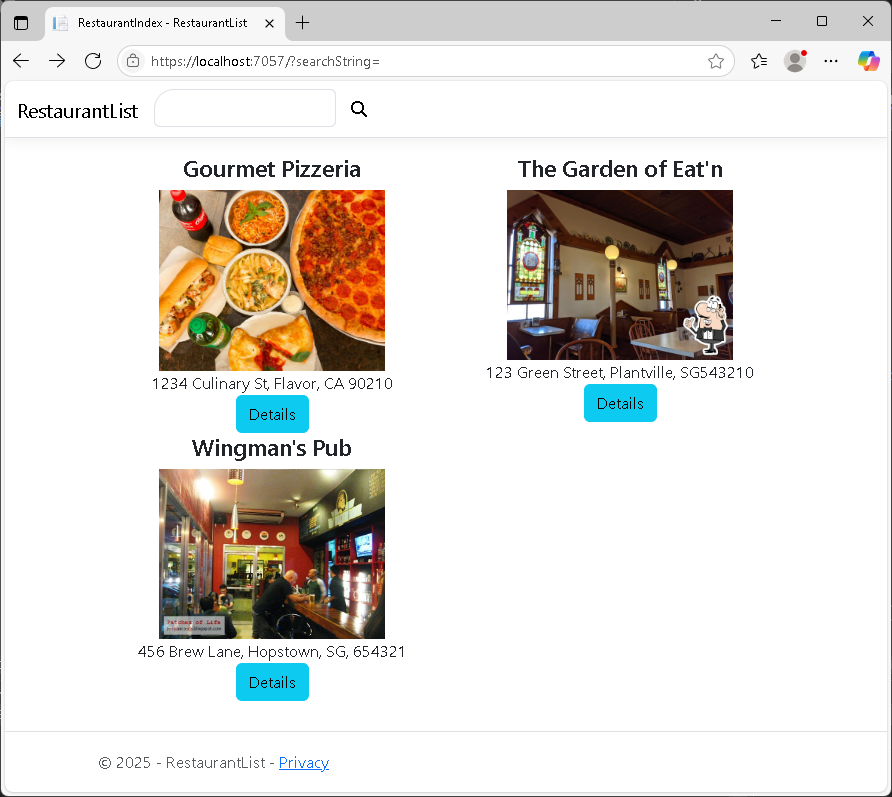Viewport: 892px width, 797px height.
Task: Select address '1234 Culinary St, Flavor, CA 90210'
Action: 272,383
